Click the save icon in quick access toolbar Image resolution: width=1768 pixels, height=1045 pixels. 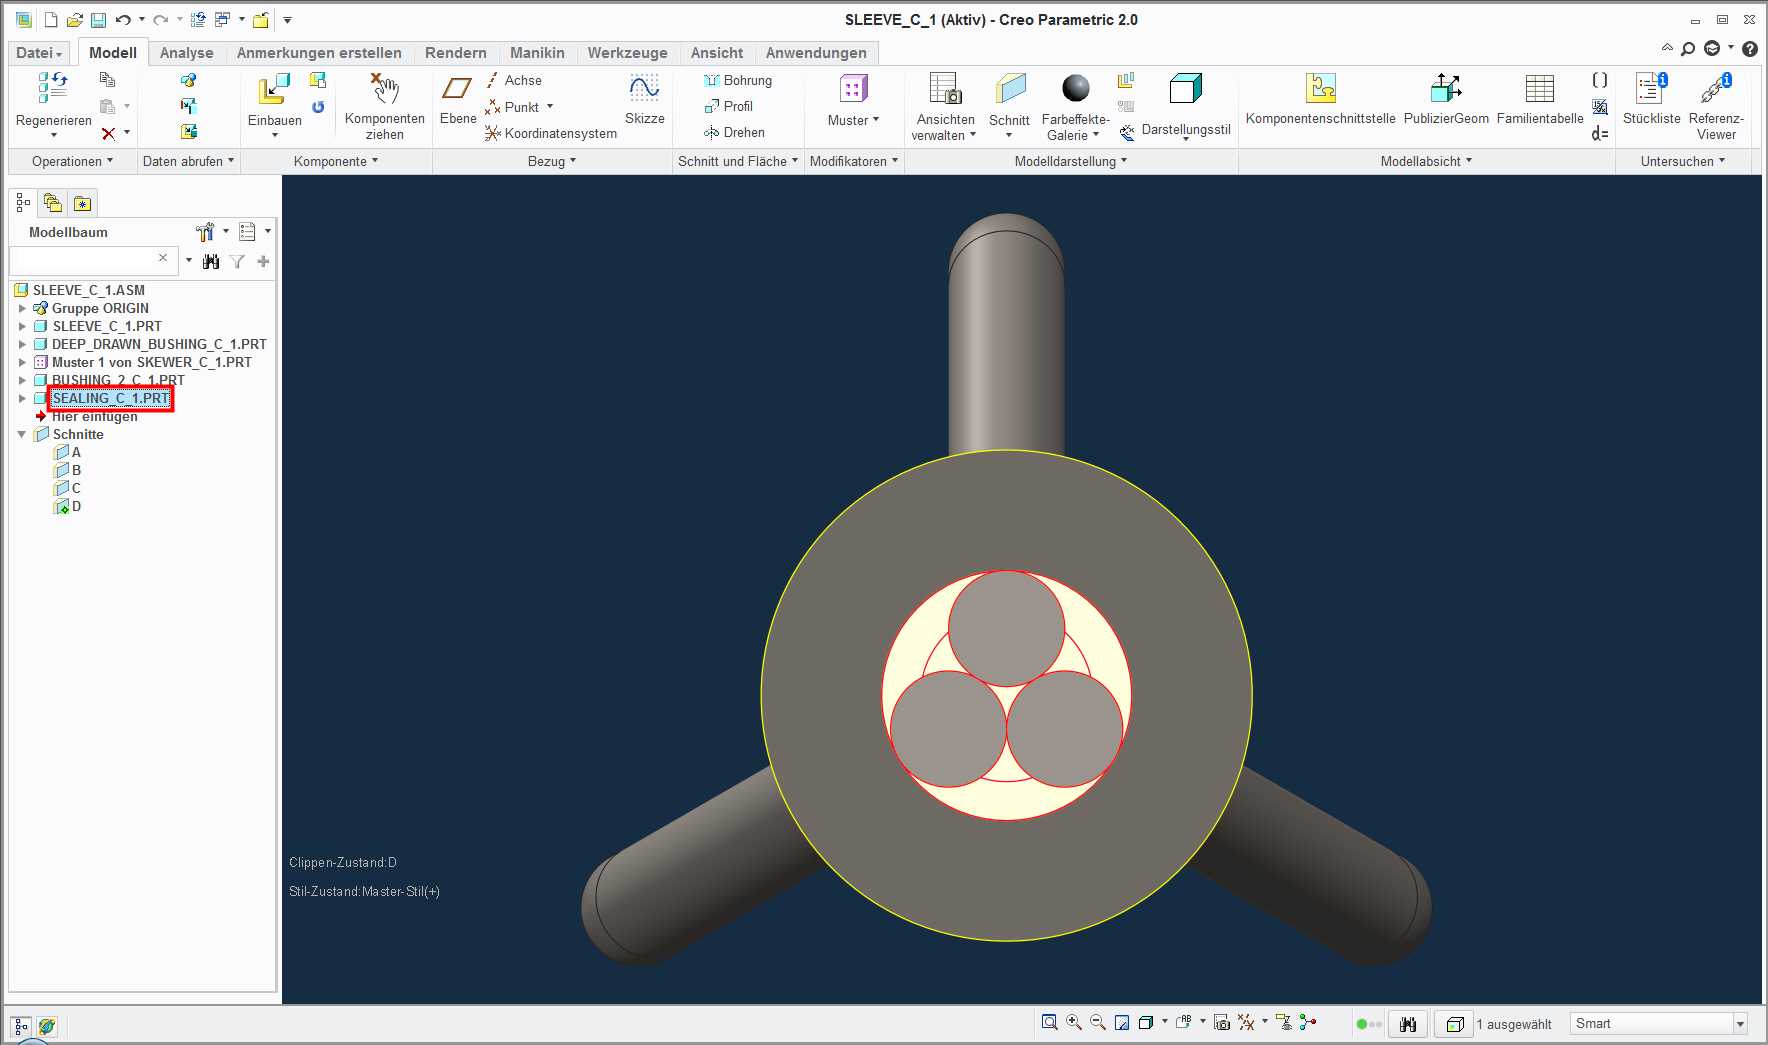point(98,20)
